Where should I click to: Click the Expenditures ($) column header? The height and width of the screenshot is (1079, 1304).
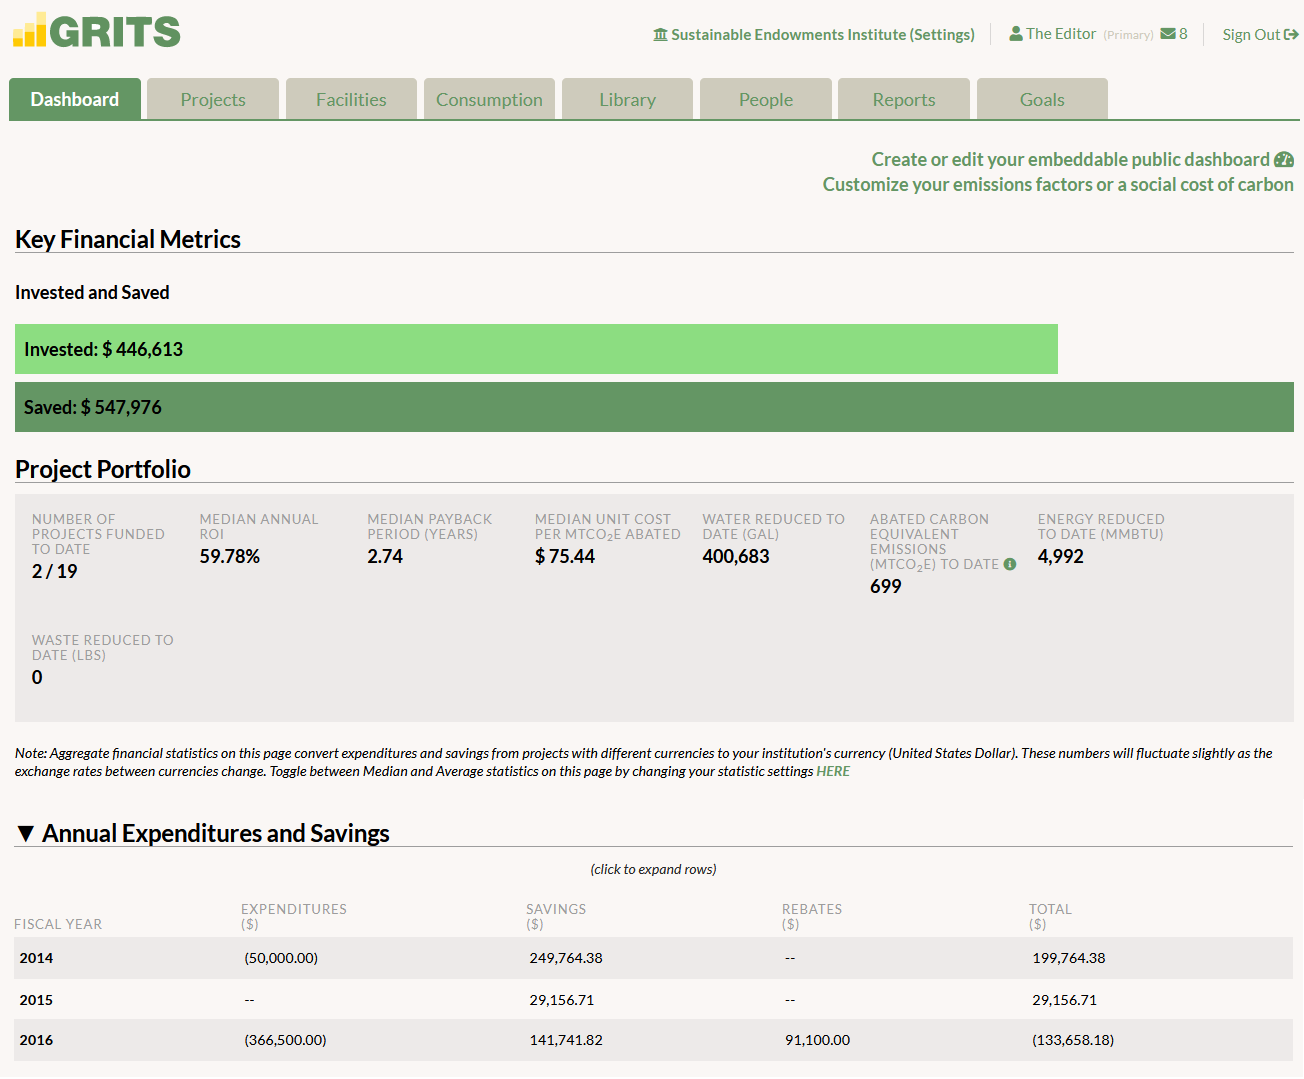294,916
